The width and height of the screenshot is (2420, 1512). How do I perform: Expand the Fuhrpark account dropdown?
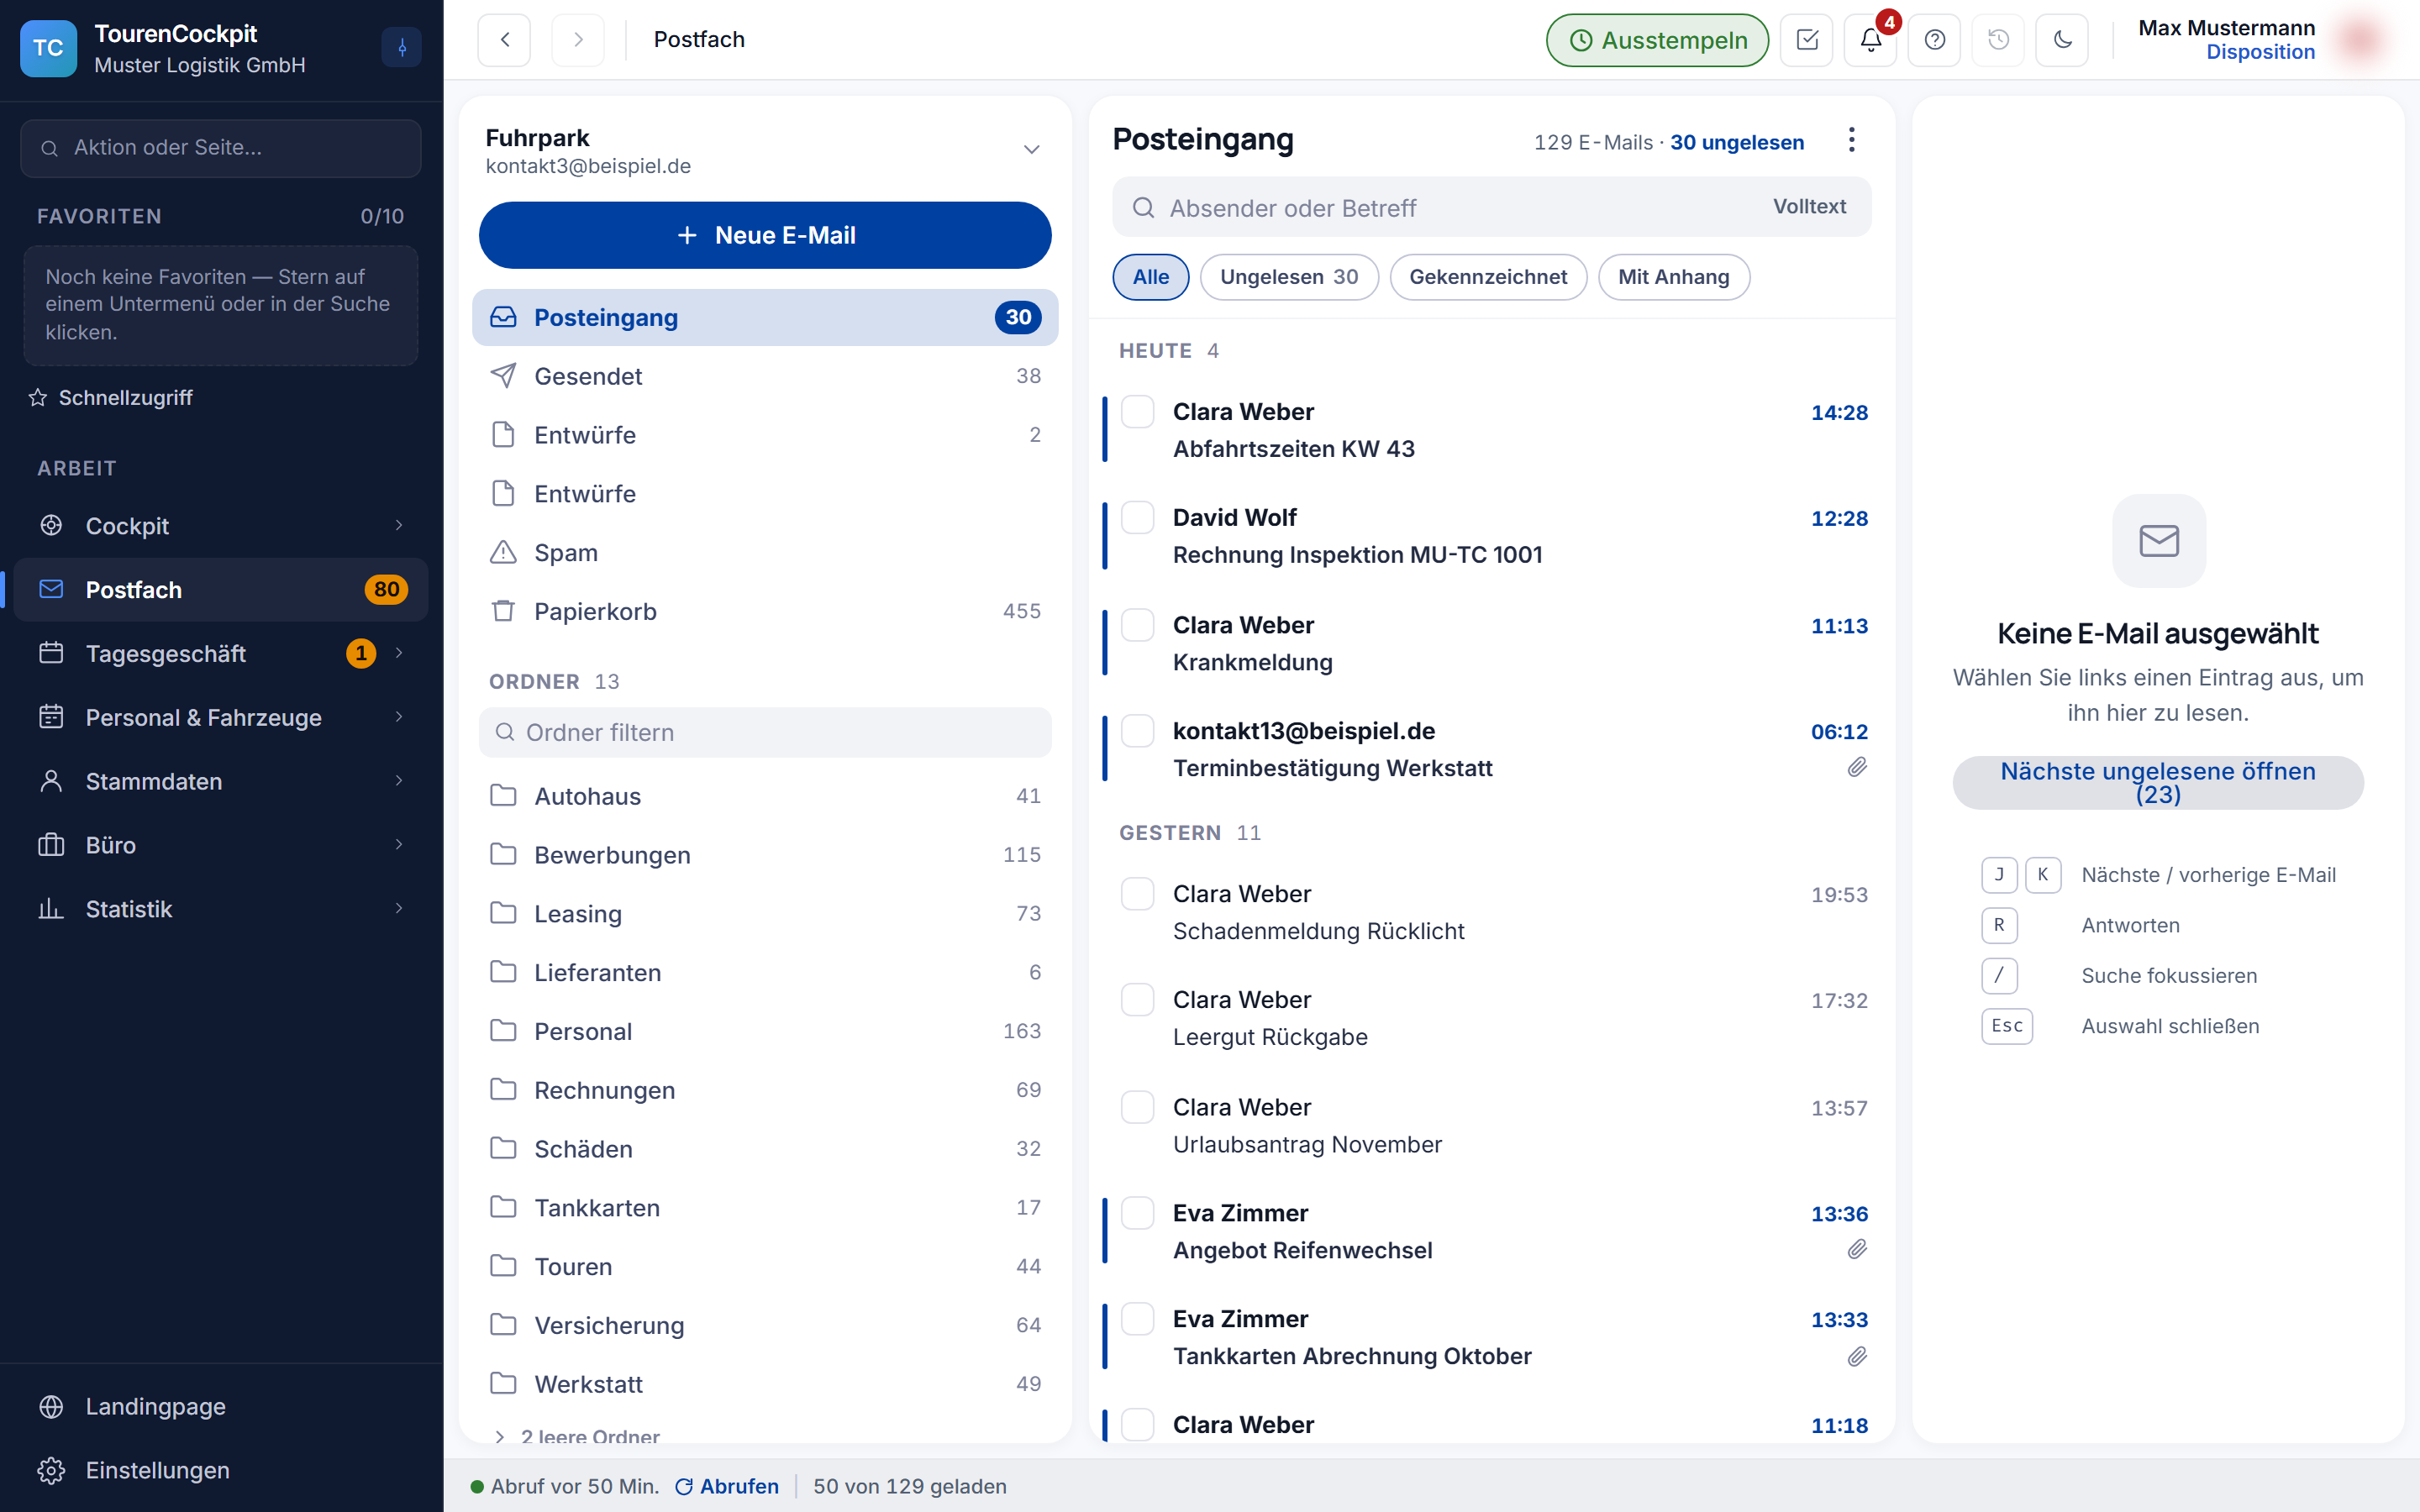(x=1031, y=150)
